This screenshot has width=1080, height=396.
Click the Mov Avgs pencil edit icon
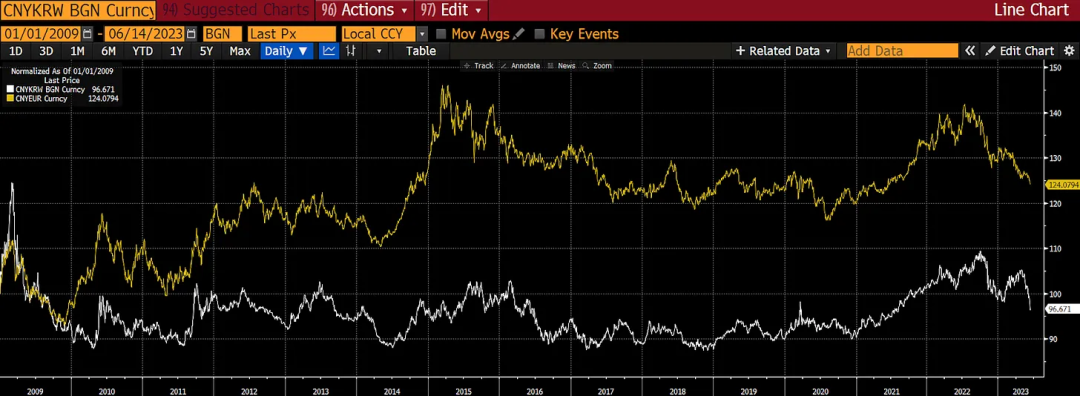519,34
